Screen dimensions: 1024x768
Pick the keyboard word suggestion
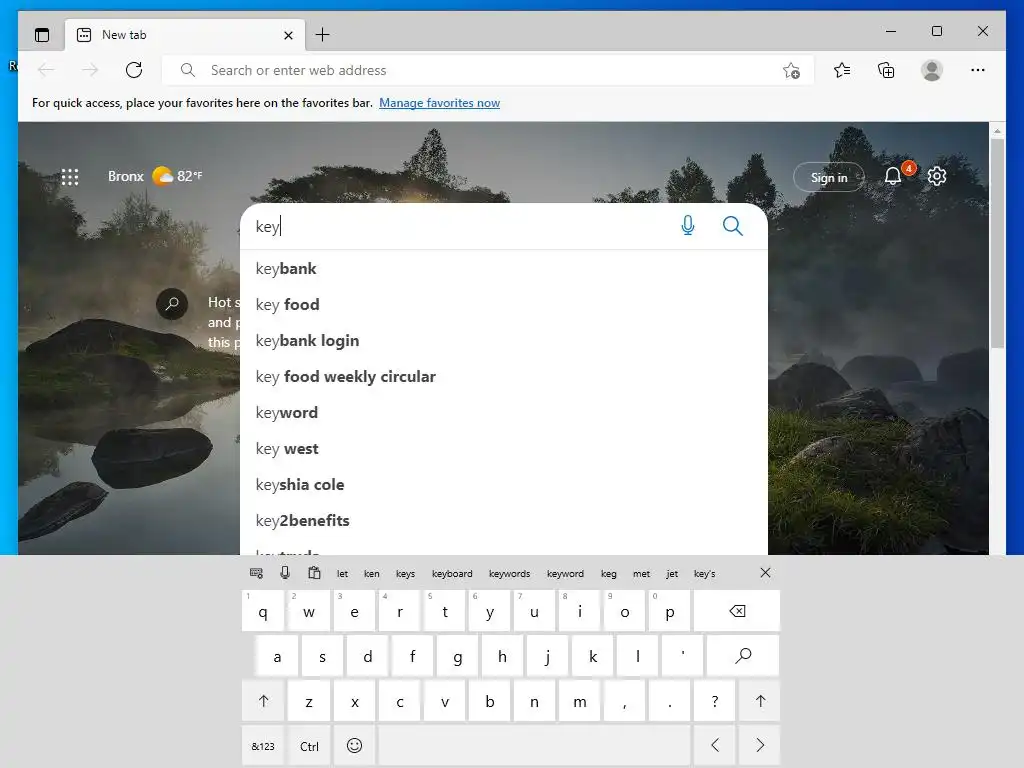pyautogui.click(x=452, y=573)
